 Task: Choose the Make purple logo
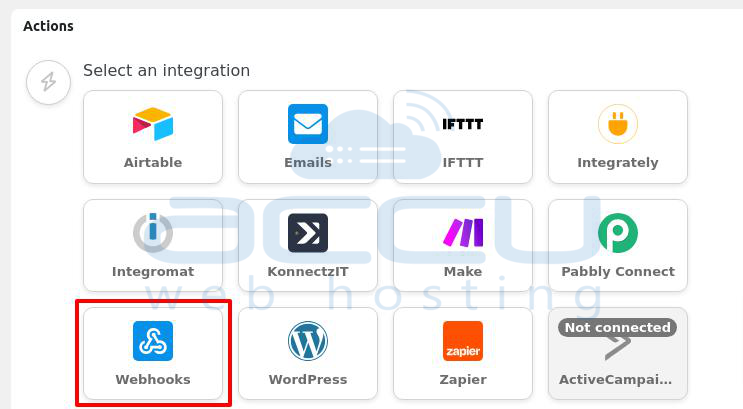coord(462,233)
